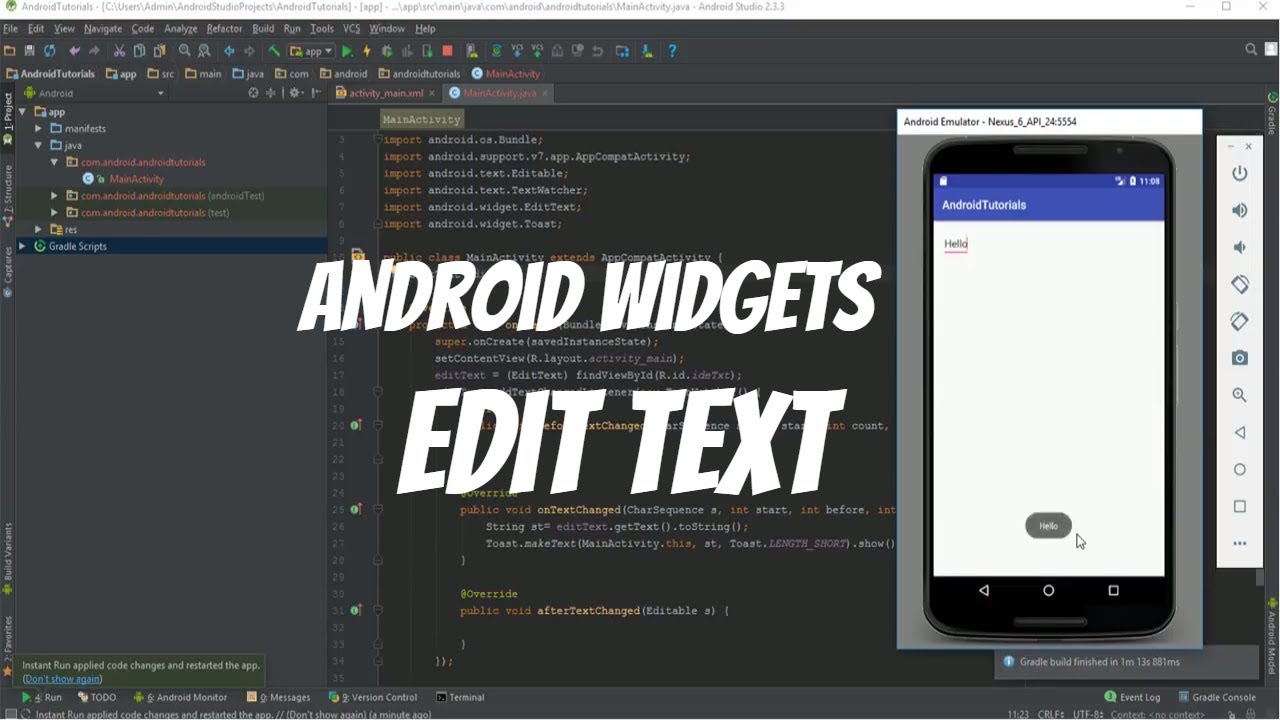
Task: Close the activity_main.xml tab
Action: (432, 94)
